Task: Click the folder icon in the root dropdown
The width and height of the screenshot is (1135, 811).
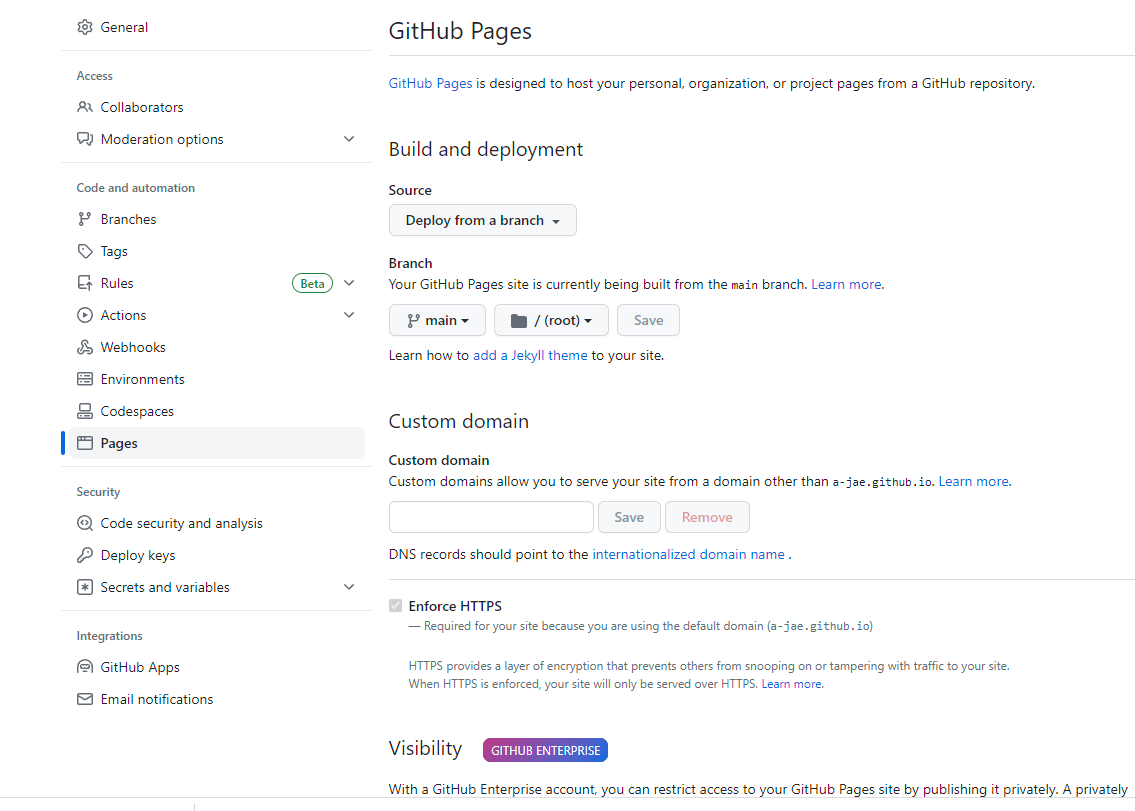Action: pos(519,321)
